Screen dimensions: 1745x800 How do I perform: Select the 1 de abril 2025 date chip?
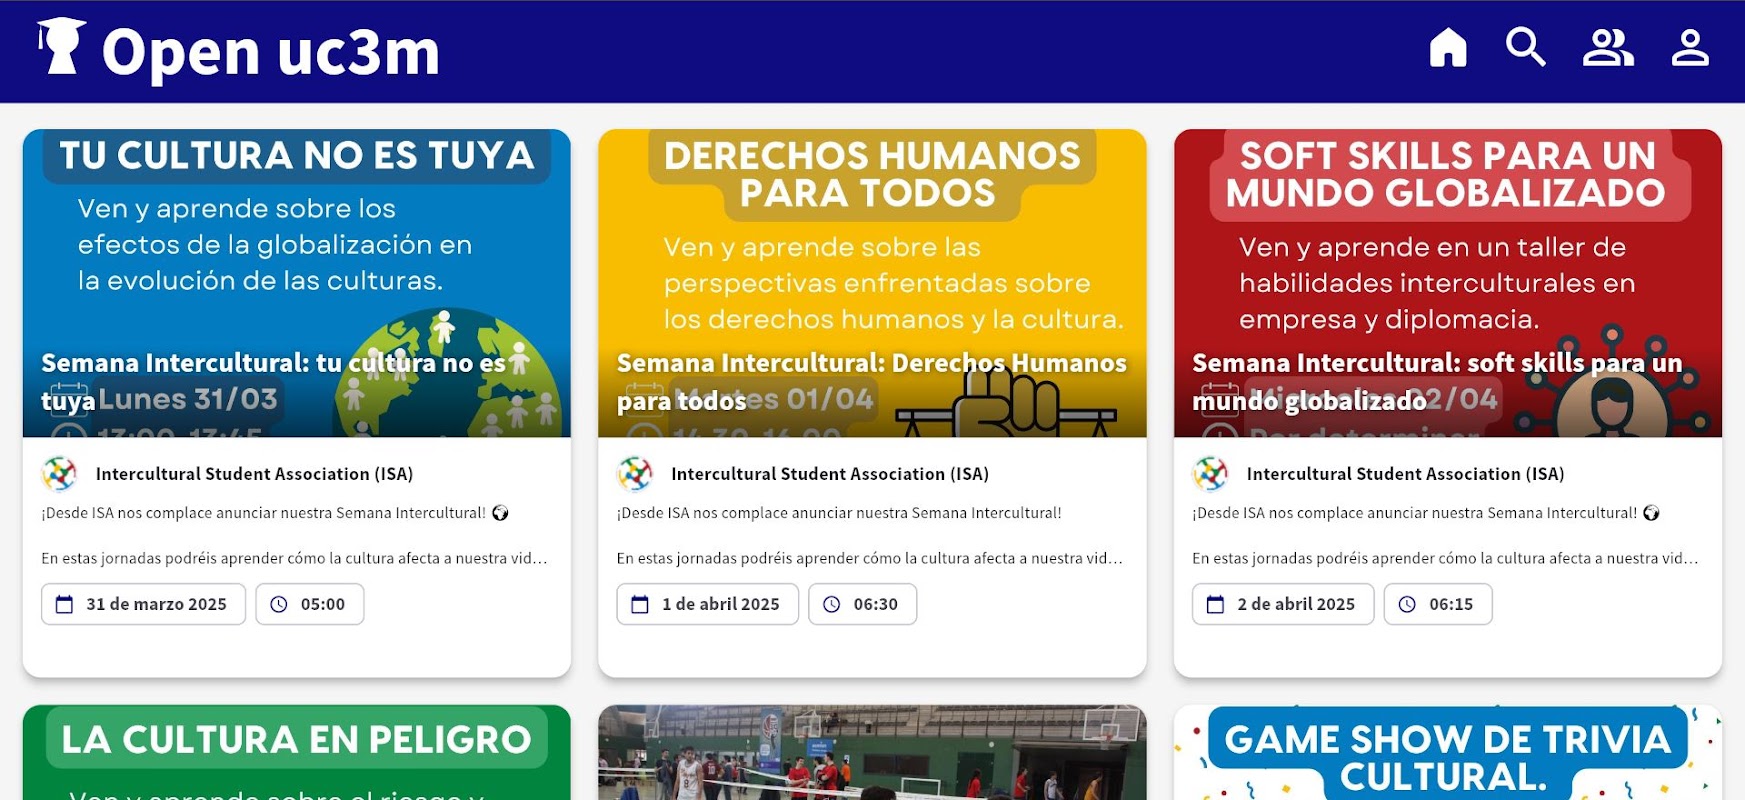coord(707,604)
